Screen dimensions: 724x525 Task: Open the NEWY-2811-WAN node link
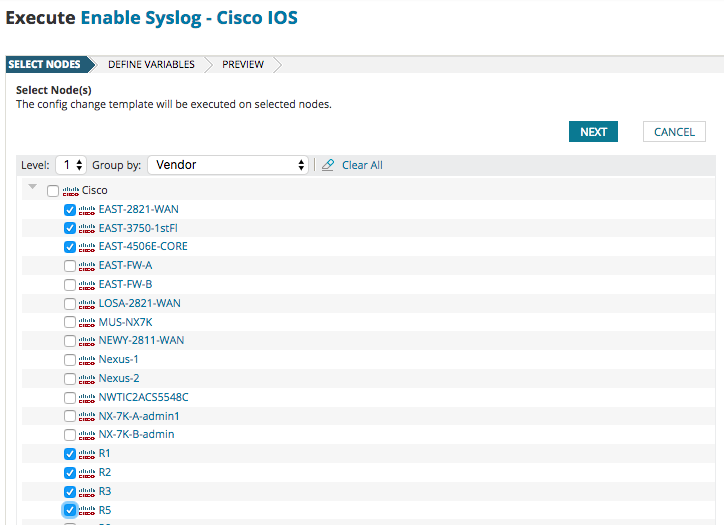point(141,341)
